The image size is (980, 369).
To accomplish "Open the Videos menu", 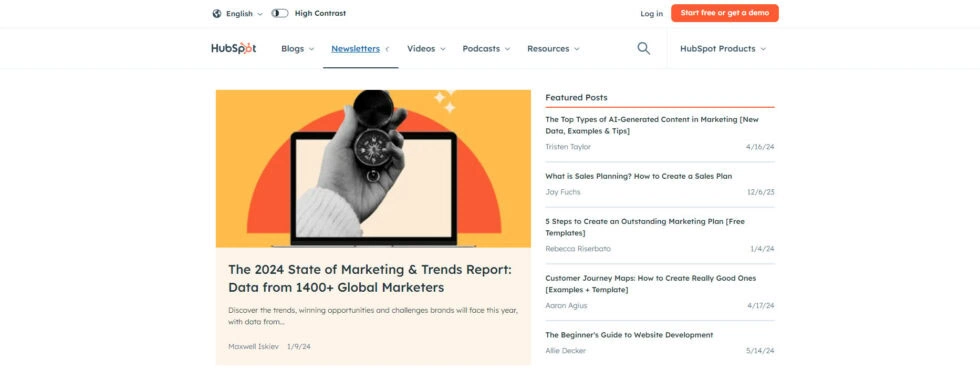I will coord(426,48).
